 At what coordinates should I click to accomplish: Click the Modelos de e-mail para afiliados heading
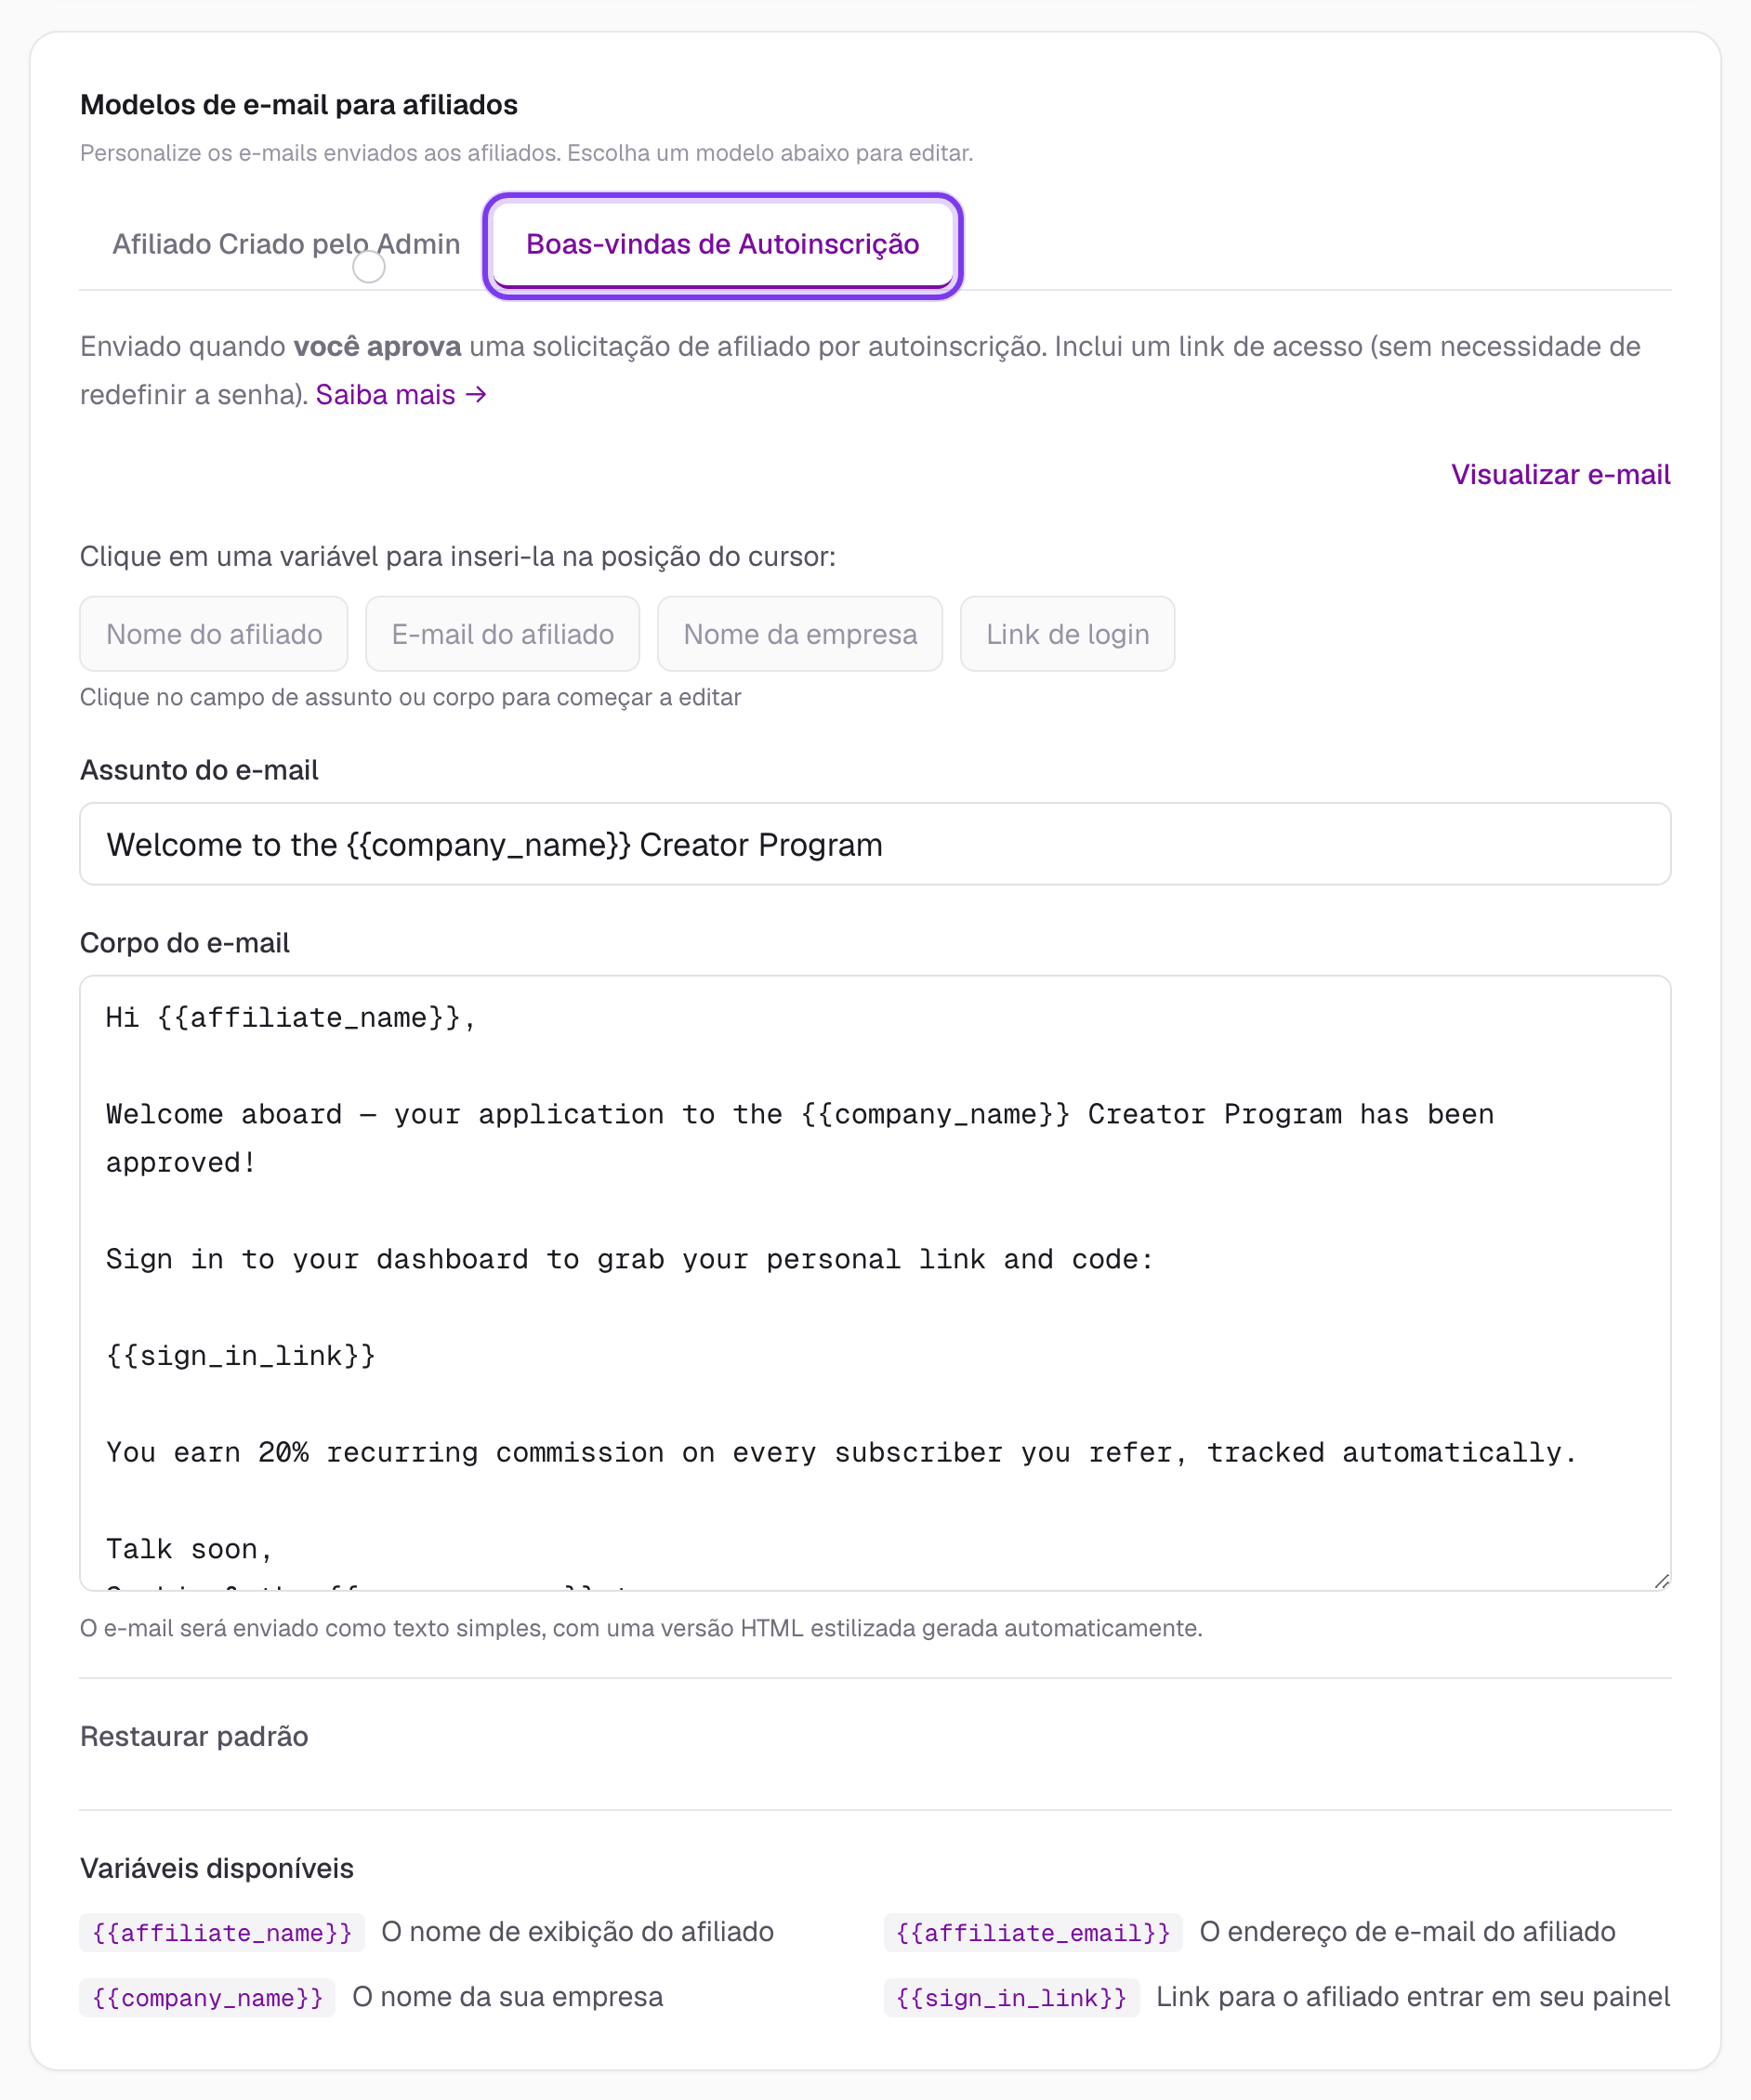coord(299,105)
